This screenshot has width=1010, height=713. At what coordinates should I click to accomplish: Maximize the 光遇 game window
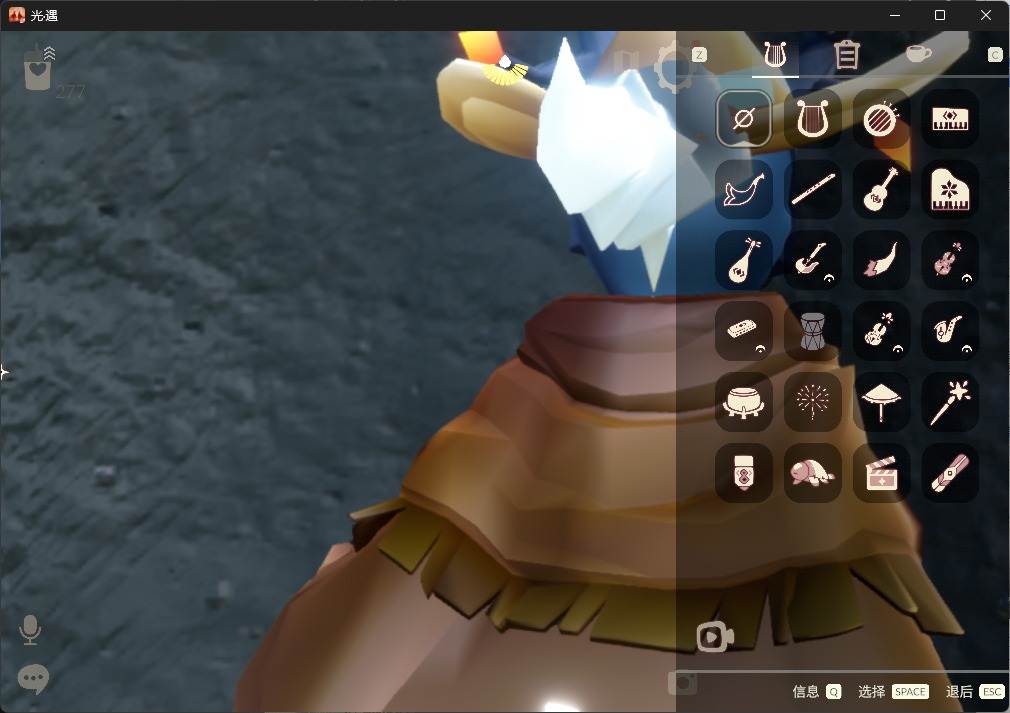(940, 15)
